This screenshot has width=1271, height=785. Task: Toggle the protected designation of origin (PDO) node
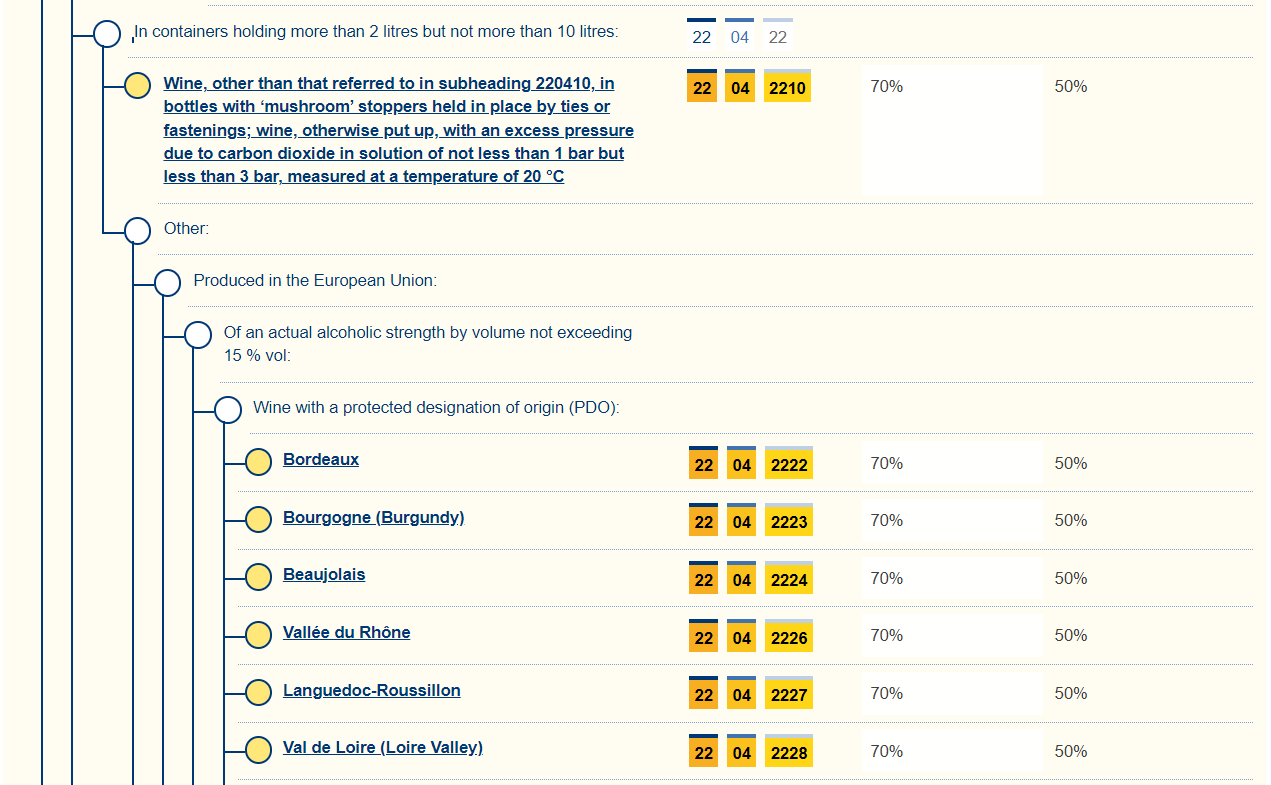pyautogui.click(x=228, y=409)
